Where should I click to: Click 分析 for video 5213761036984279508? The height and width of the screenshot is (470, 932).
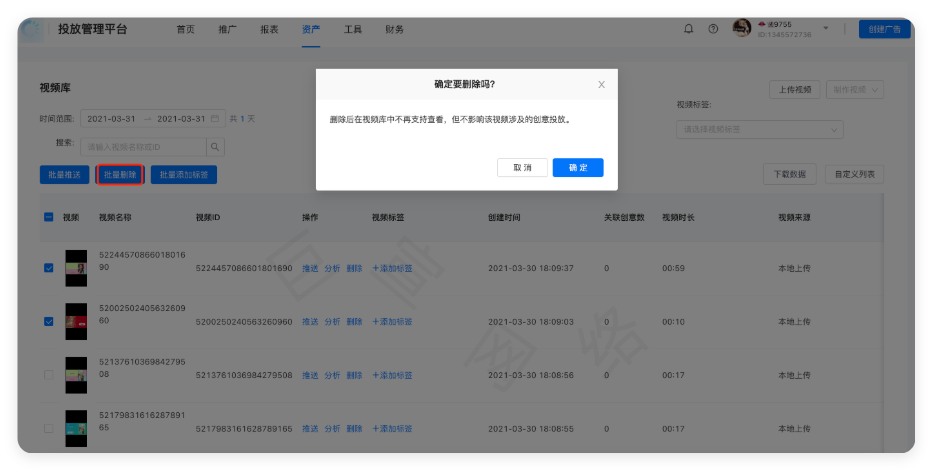pyautogui.click(x=332, y=376)
